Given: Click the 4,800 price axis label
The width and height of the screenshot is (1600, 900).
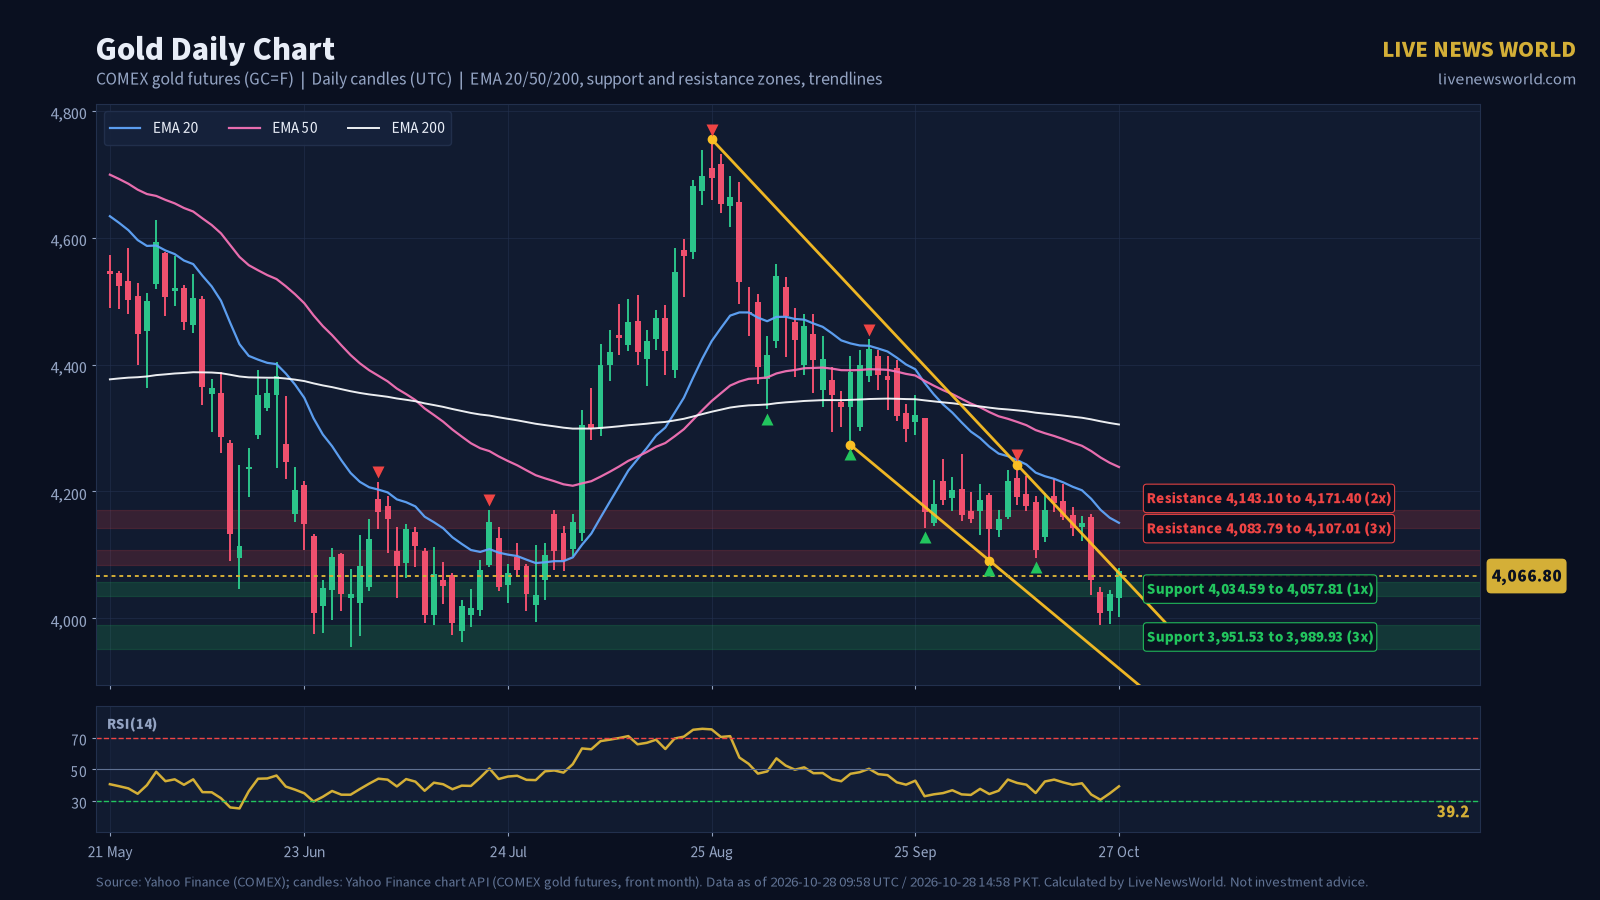Looking at the screenshot, I should [x=69, y=114].
